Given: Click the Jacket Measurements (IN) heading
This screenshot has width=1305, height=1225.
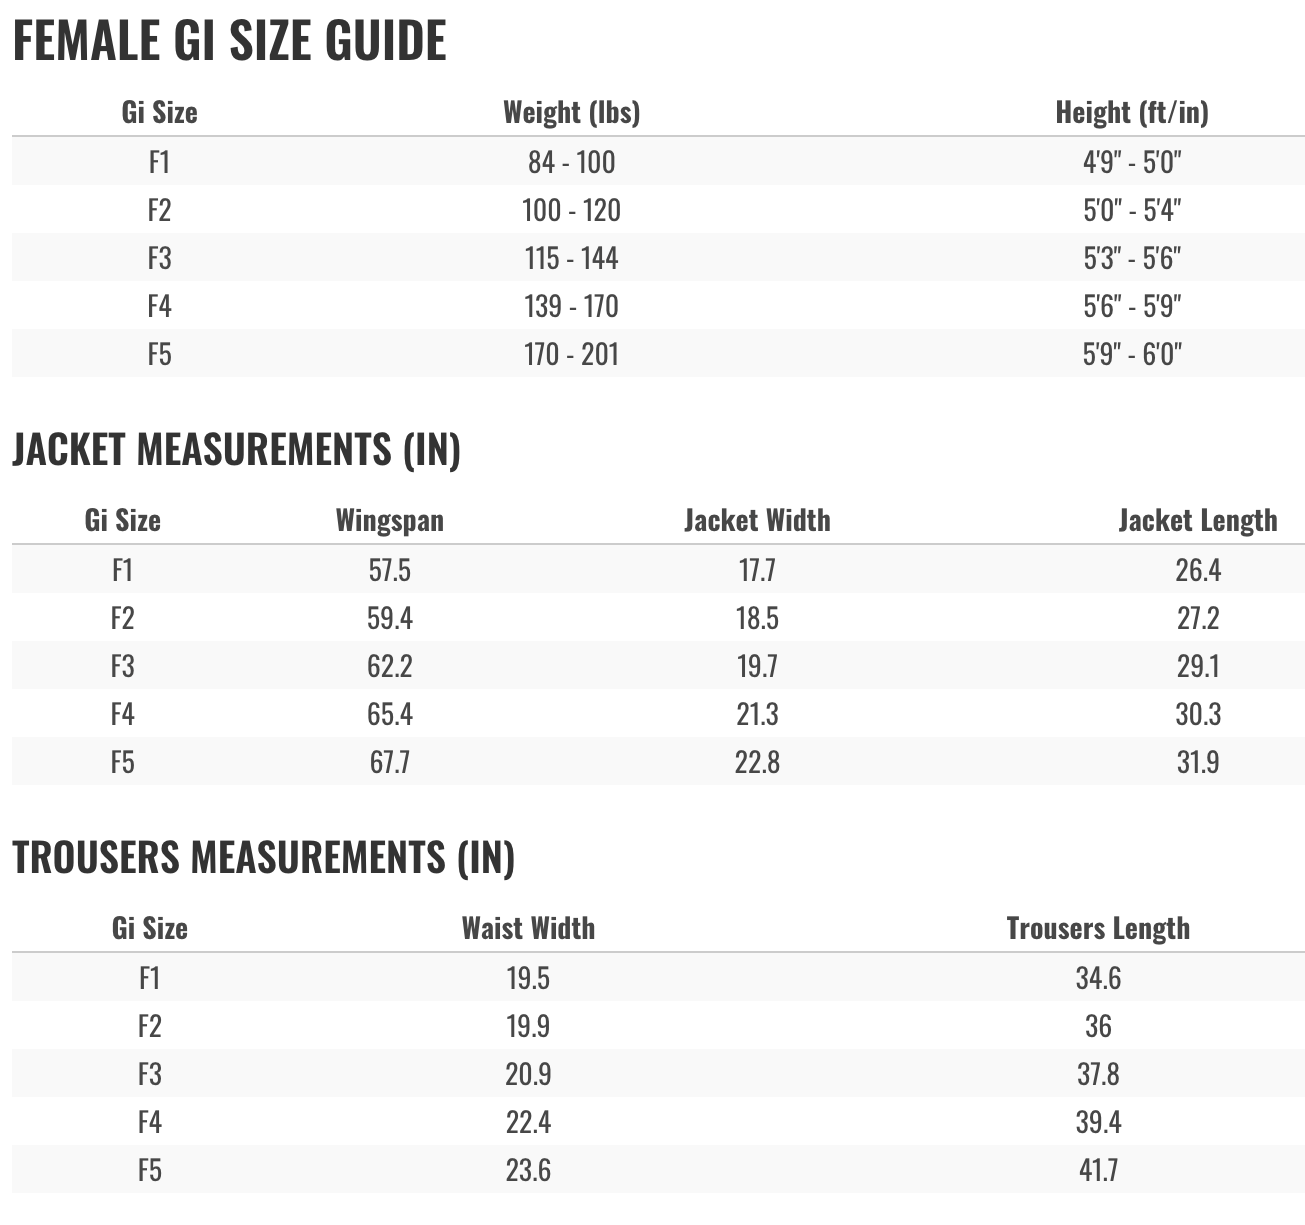Looking at the screenshot, I should coord(236,449).
